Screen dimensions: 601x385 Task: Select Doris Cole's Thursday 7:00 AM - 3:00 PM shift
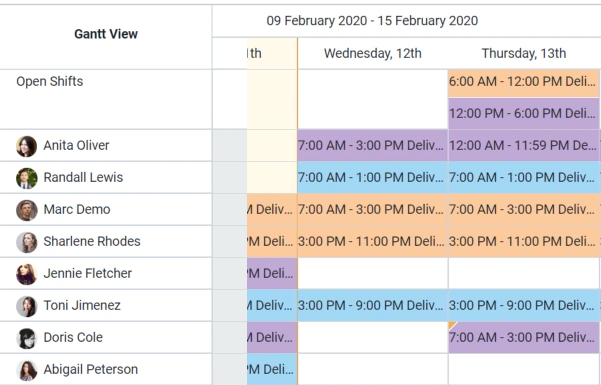(x=524, y=337)
